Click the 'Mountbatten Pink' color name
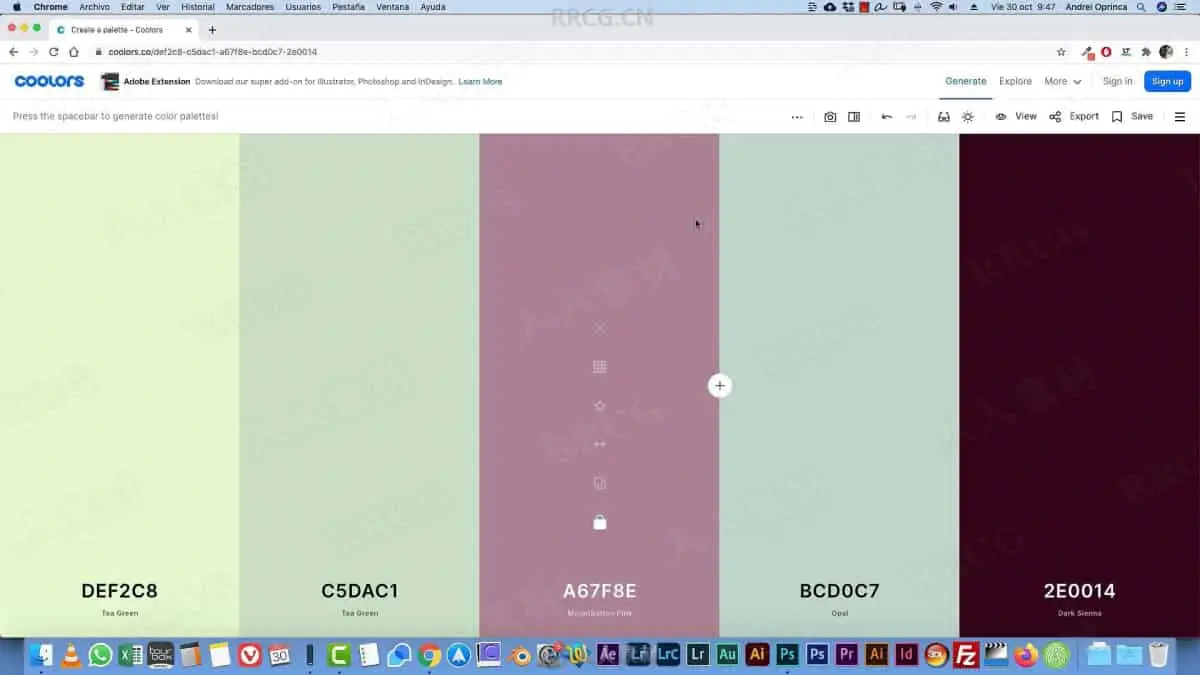1200x675 pixels. [600, 613]
